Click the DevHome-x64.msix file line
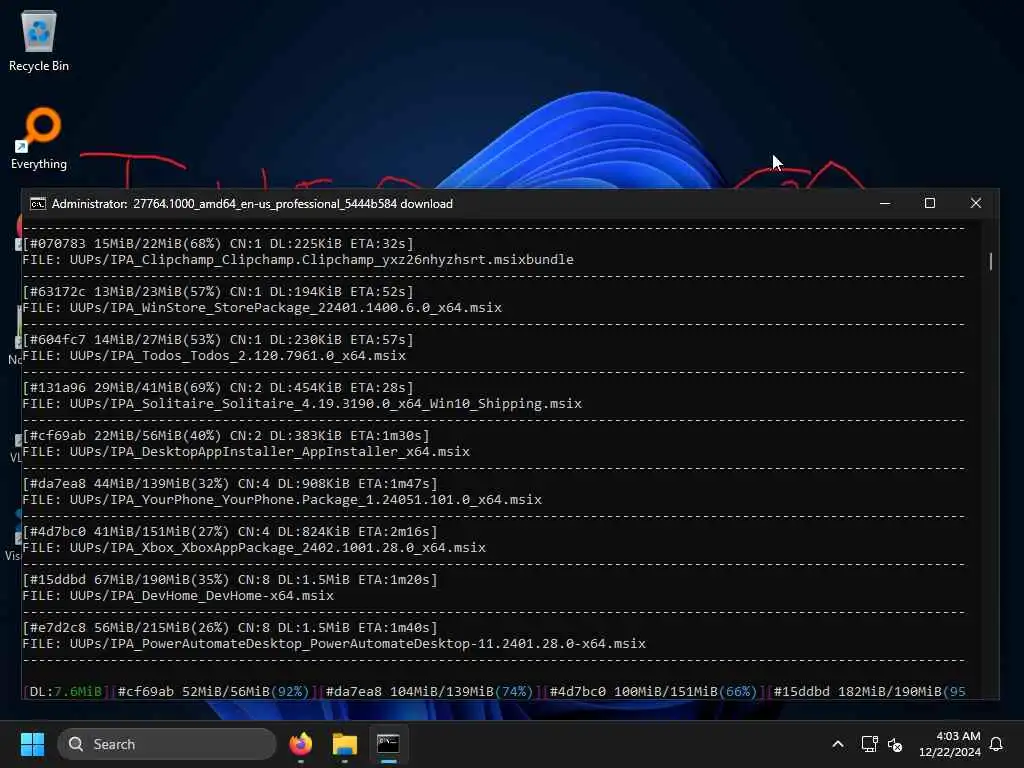The width and height of the screenshot is (1024, 768). [178, 596]
